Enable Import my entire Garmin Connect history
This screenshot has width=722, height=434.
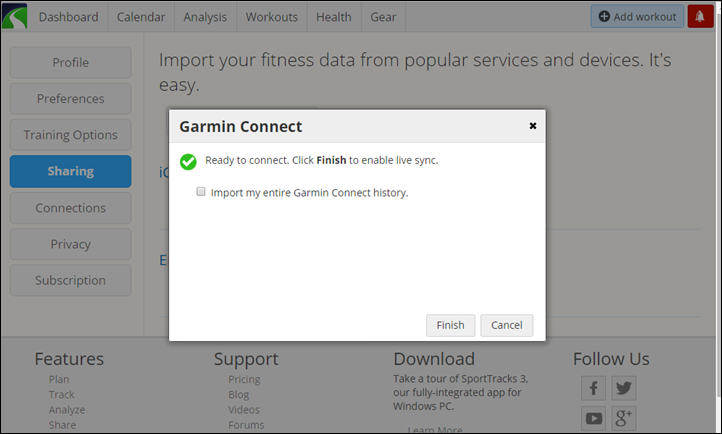pyautogui.click(x=201, y=191)
